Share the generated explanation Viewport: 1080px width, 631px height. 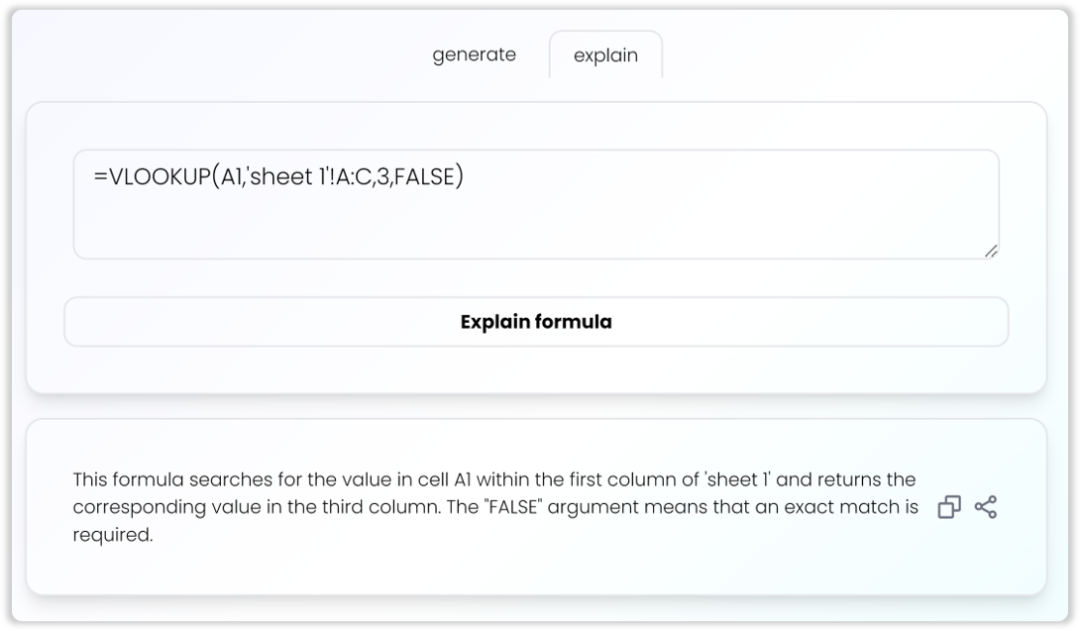click(986, 507)
